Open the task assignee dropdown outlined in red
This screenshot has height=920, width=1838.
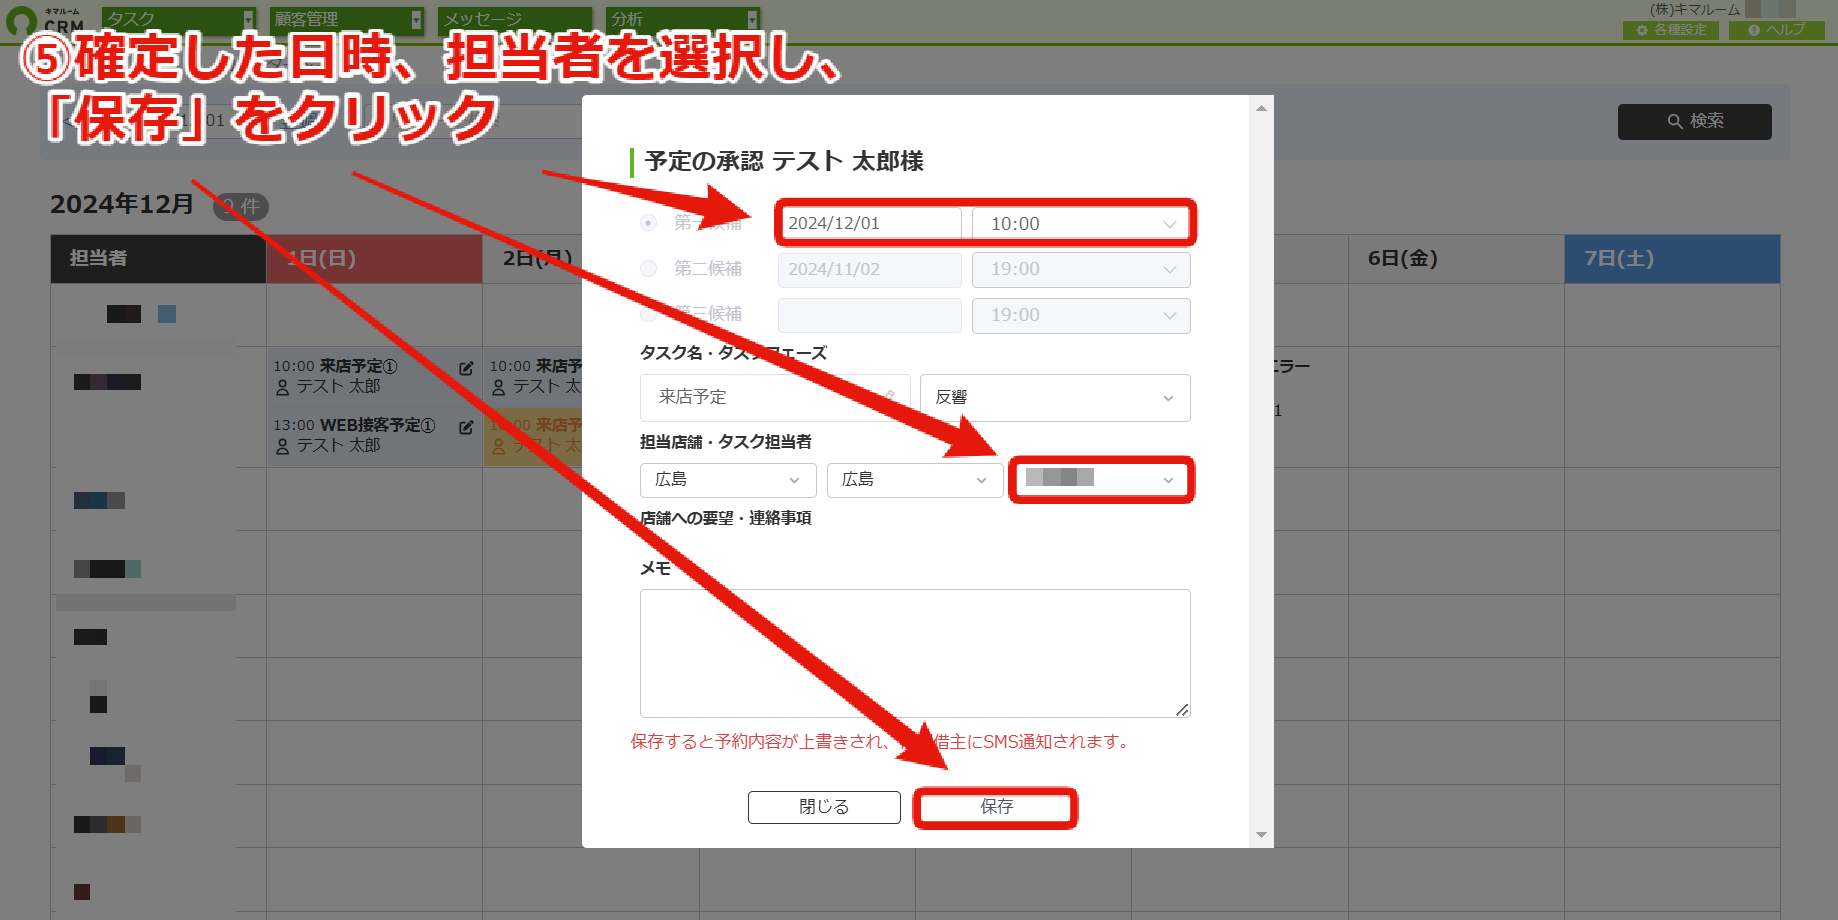coord(1100,480)
